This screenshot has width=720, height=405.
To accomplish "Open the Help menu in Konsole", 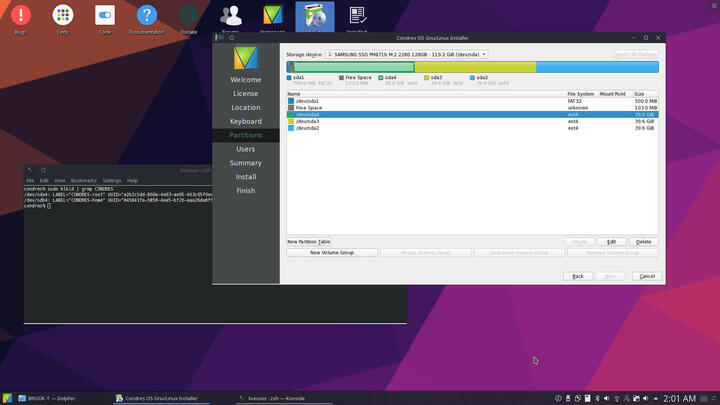I will coord(132,180).
